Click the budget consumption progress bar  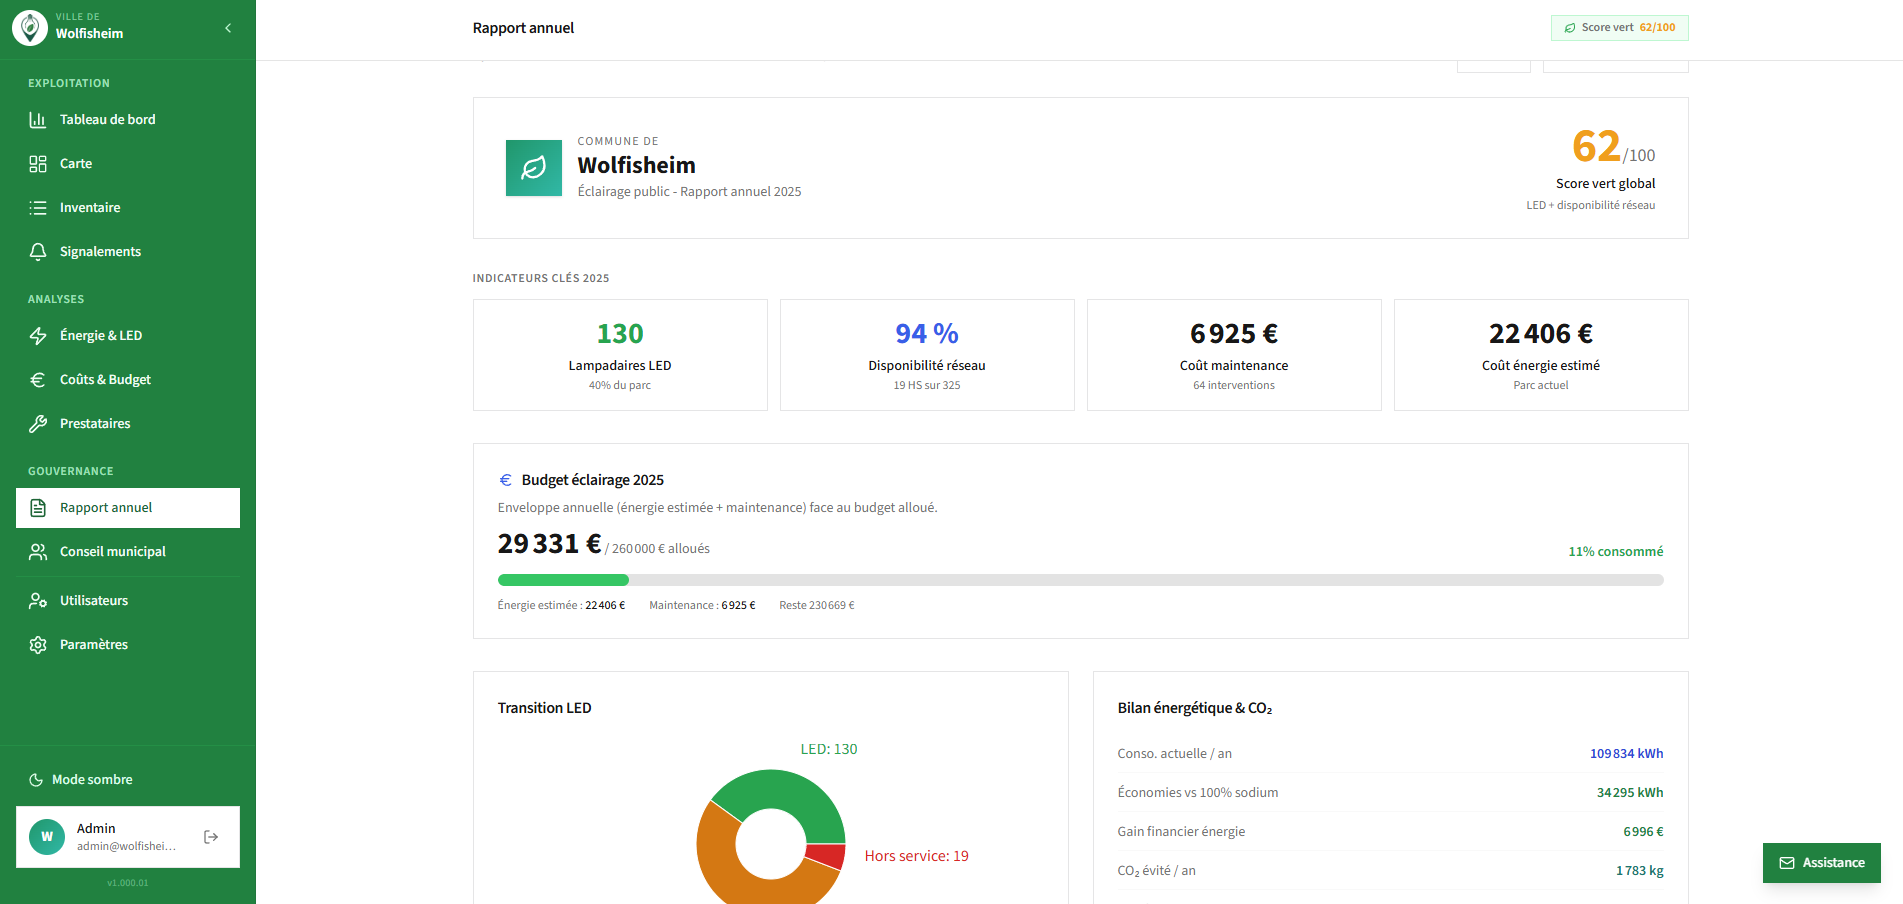tap(1080, 580)
